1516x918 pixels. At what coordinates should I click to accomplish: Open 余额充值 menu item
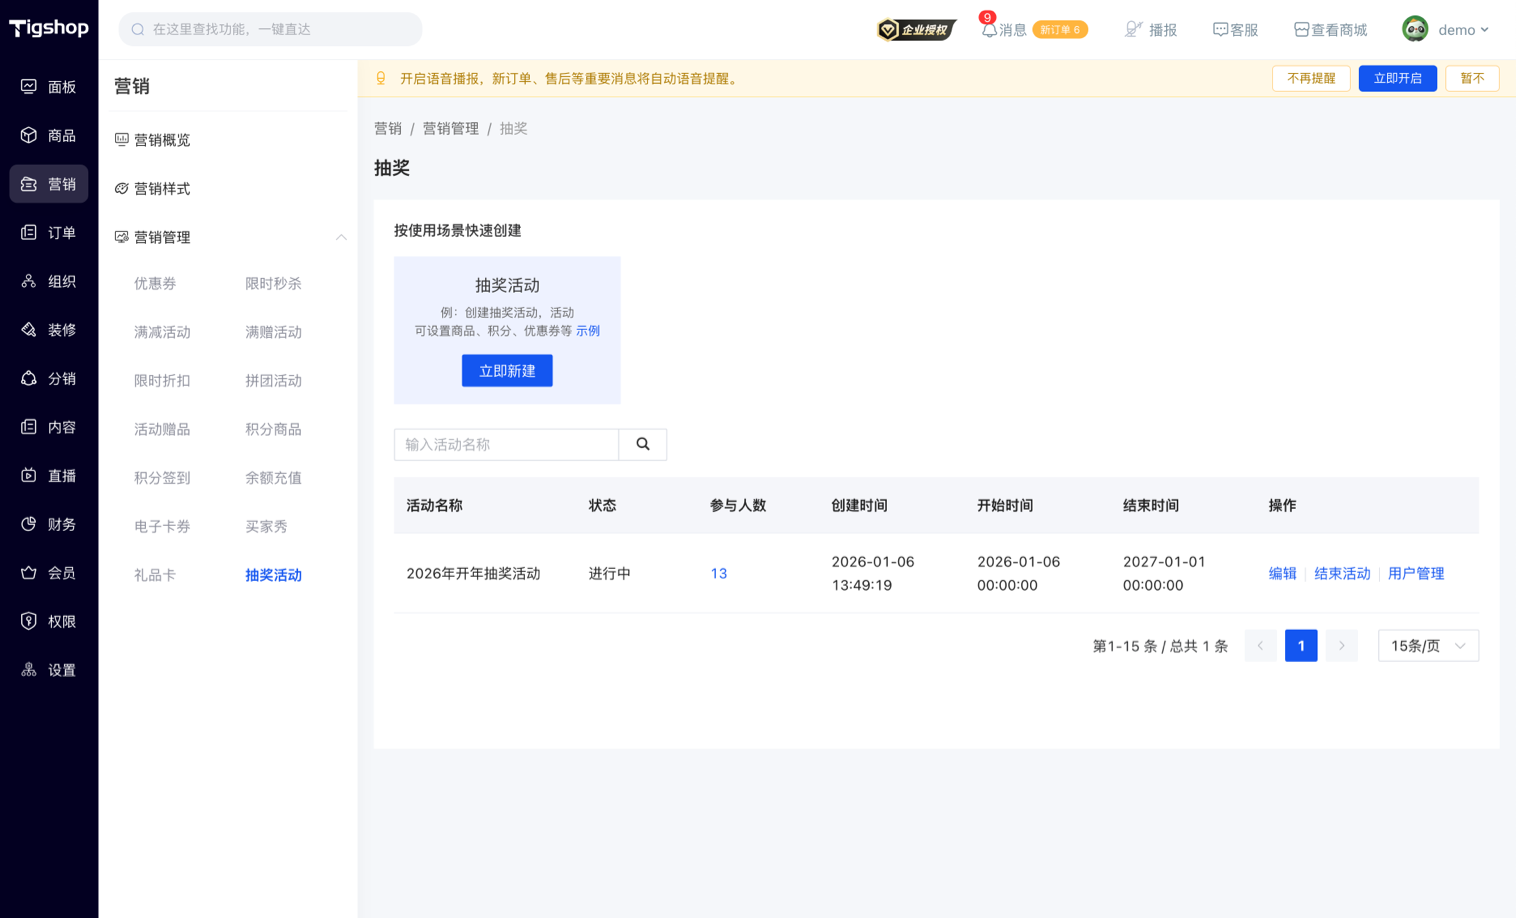pos(273,478)
